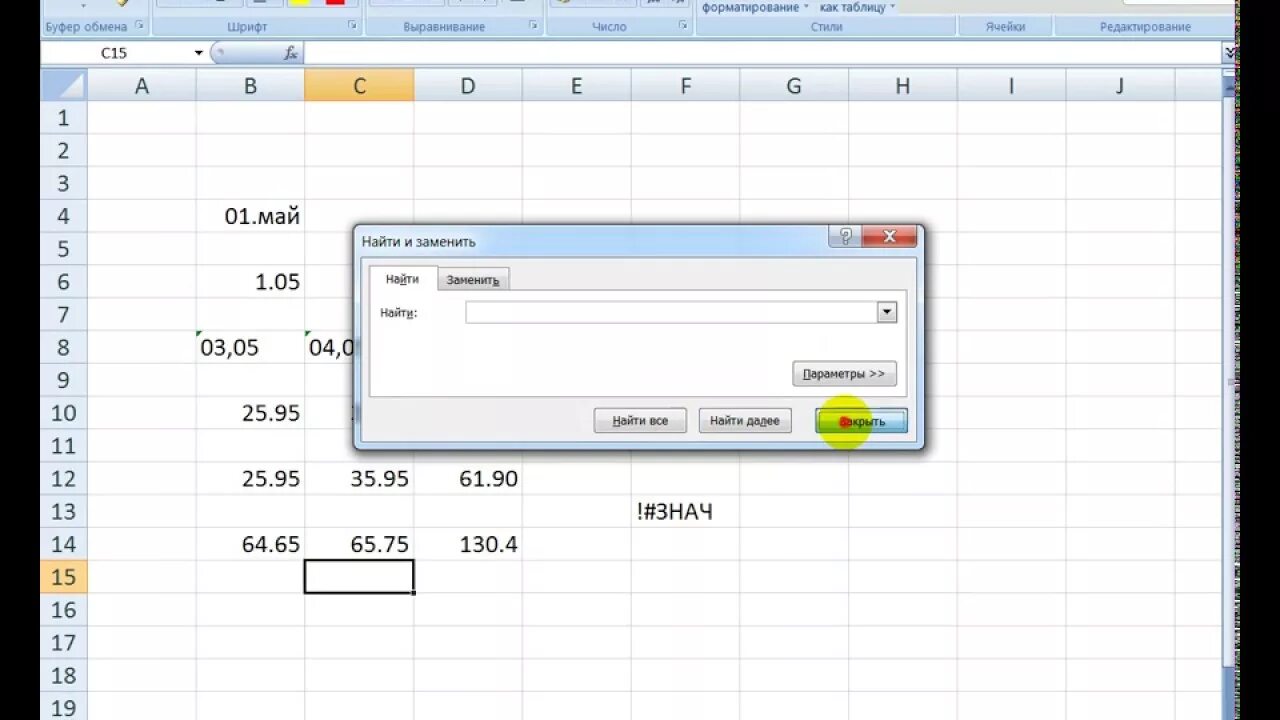Screen dimensions: 1280x720
Task: Click the formula bar input area
Action: click(762, 53)
